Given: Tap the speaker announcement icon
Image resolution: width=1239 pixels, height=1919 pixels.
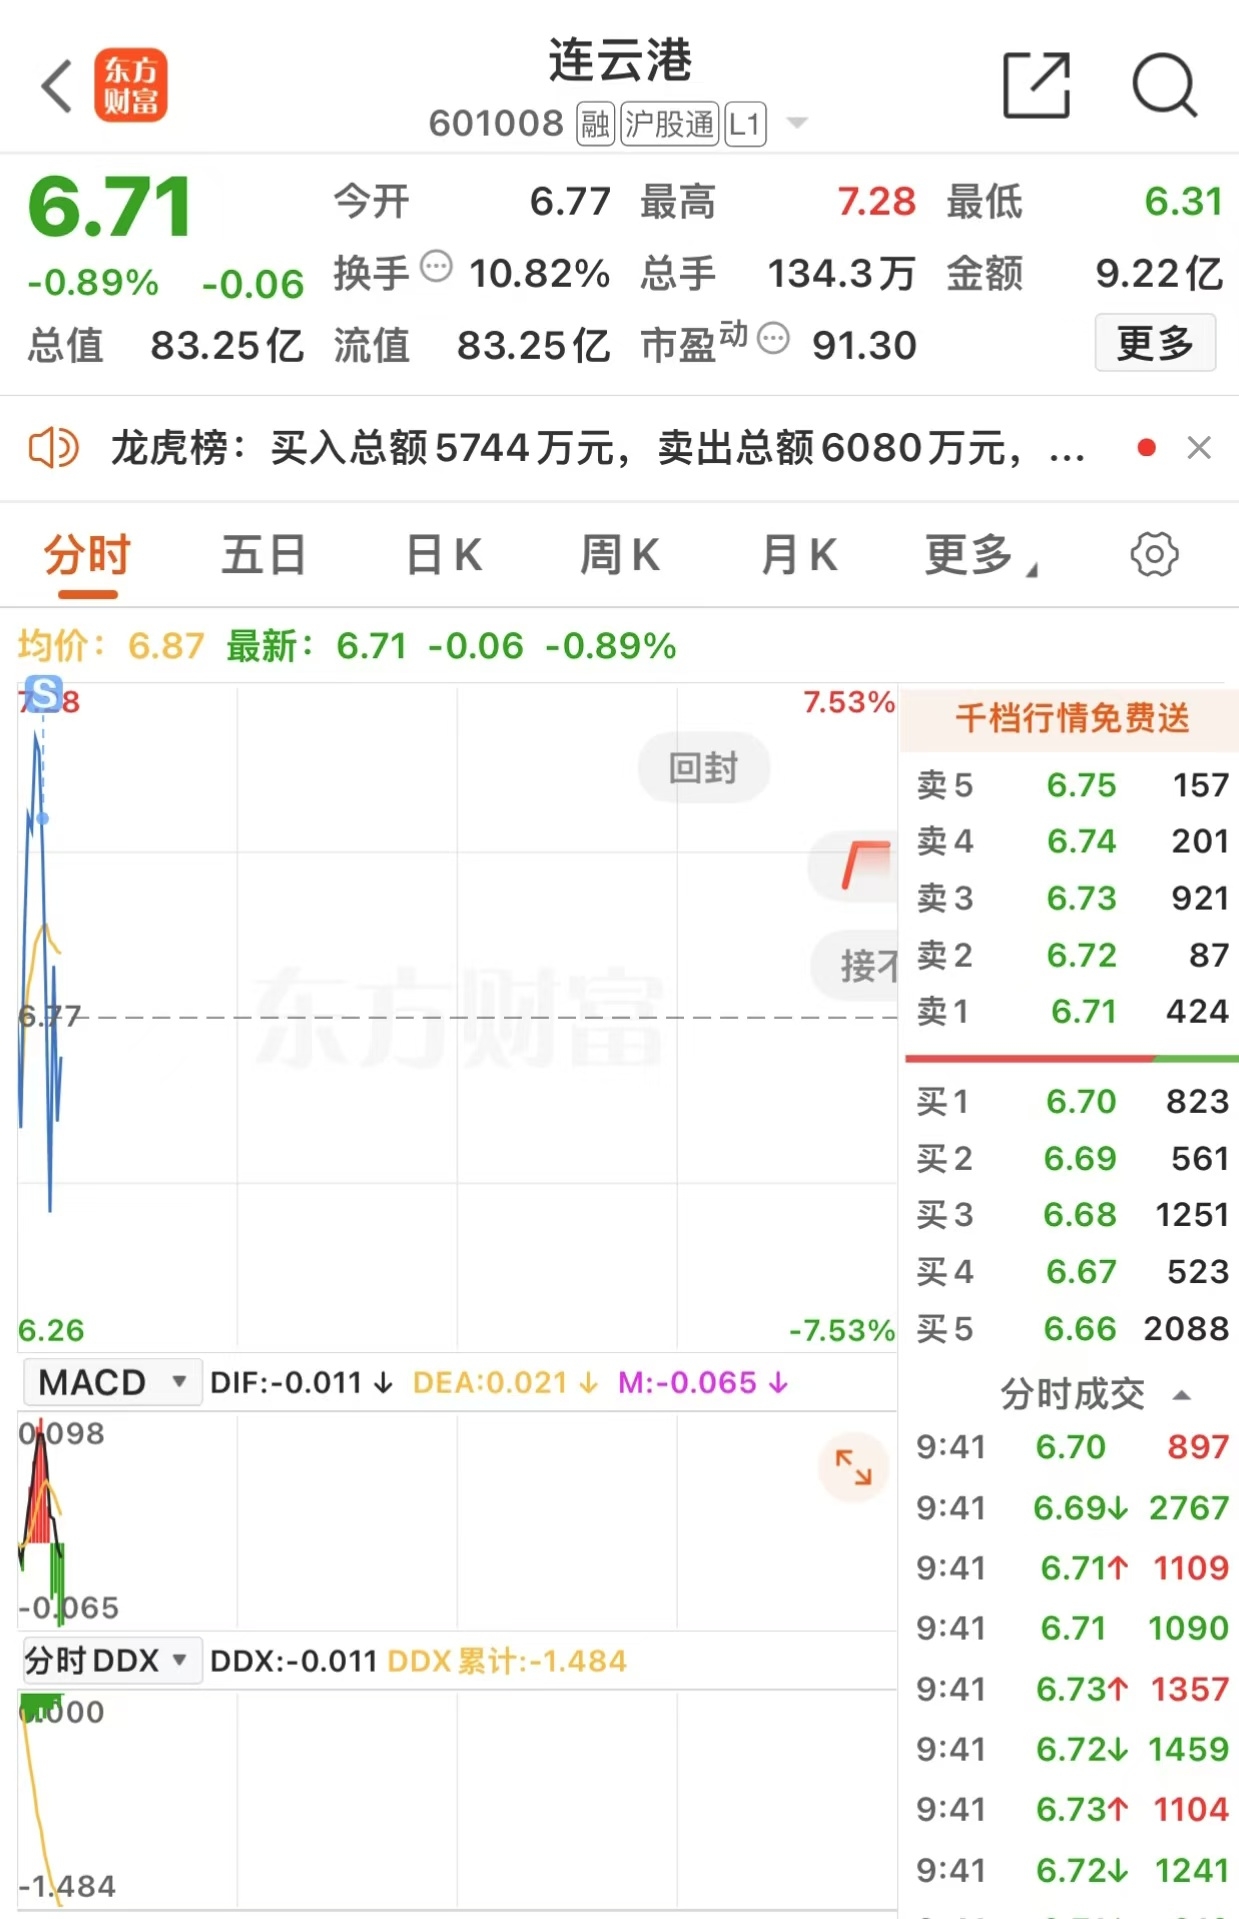Looking at the screenshot, I should click(53, 448).
